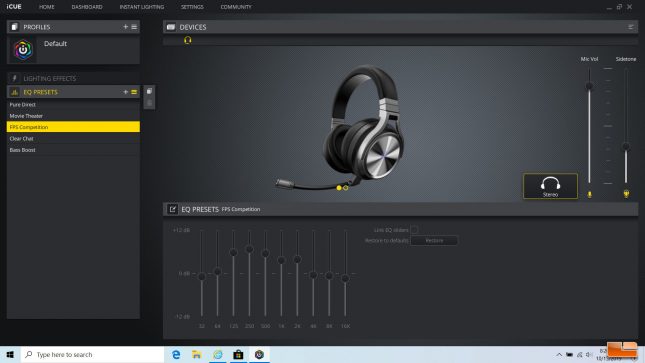Open the Devices panel options menu
The height and width of the screenshot is (363, 645).
click(x=631, y=27)
